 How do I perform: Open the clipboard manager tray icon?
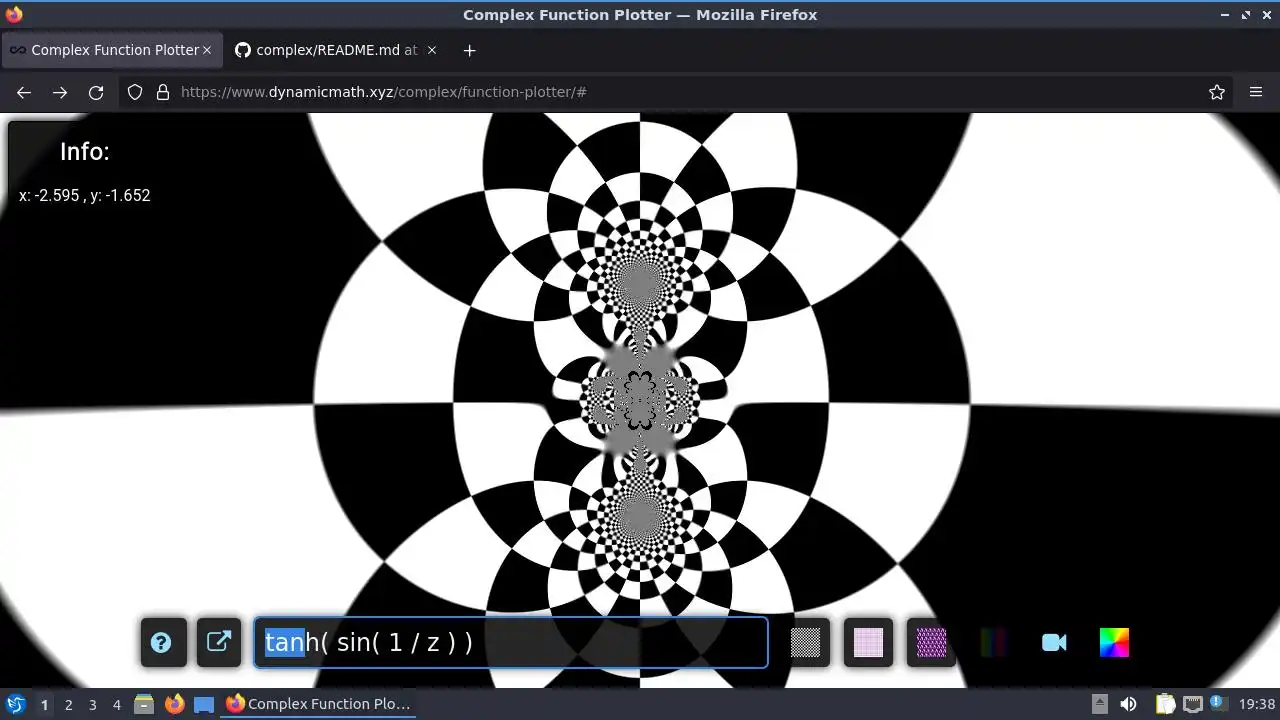[1165, 704]
